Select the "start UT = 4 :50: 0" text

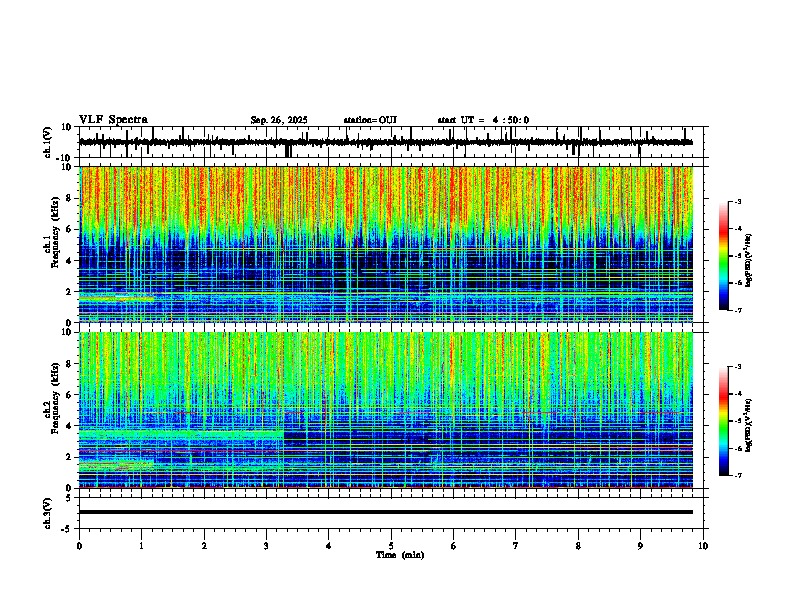483,120
